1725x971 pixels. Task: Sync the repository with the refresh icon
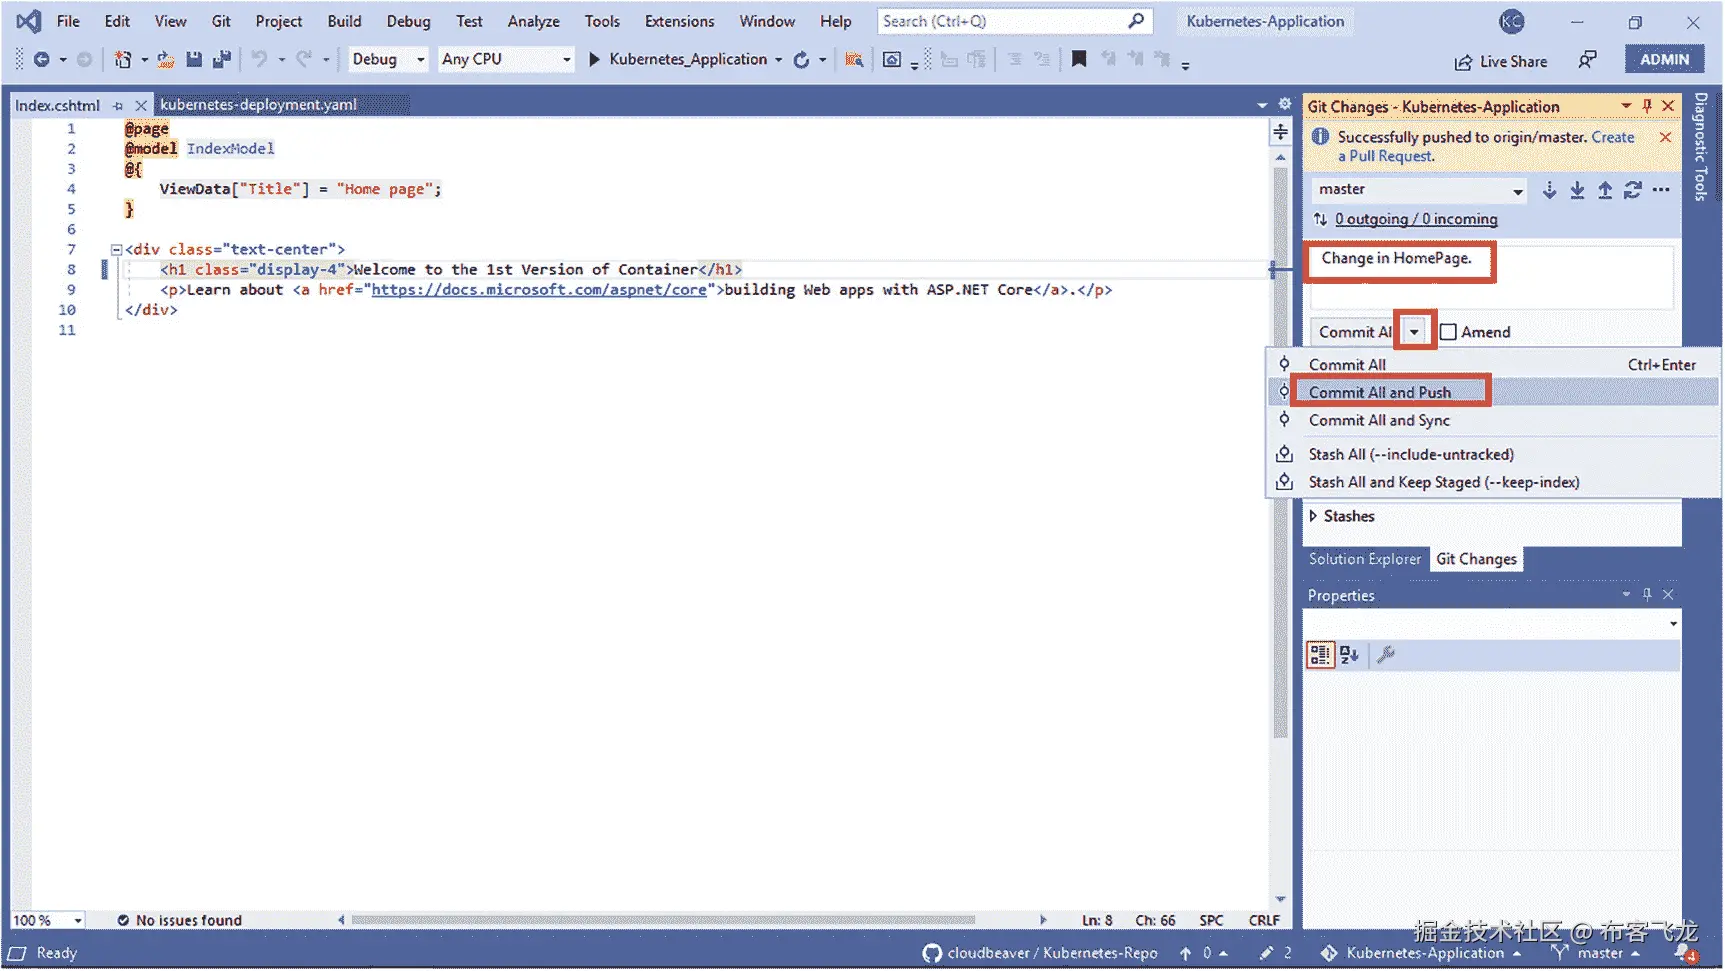(x=1633, y=190)
